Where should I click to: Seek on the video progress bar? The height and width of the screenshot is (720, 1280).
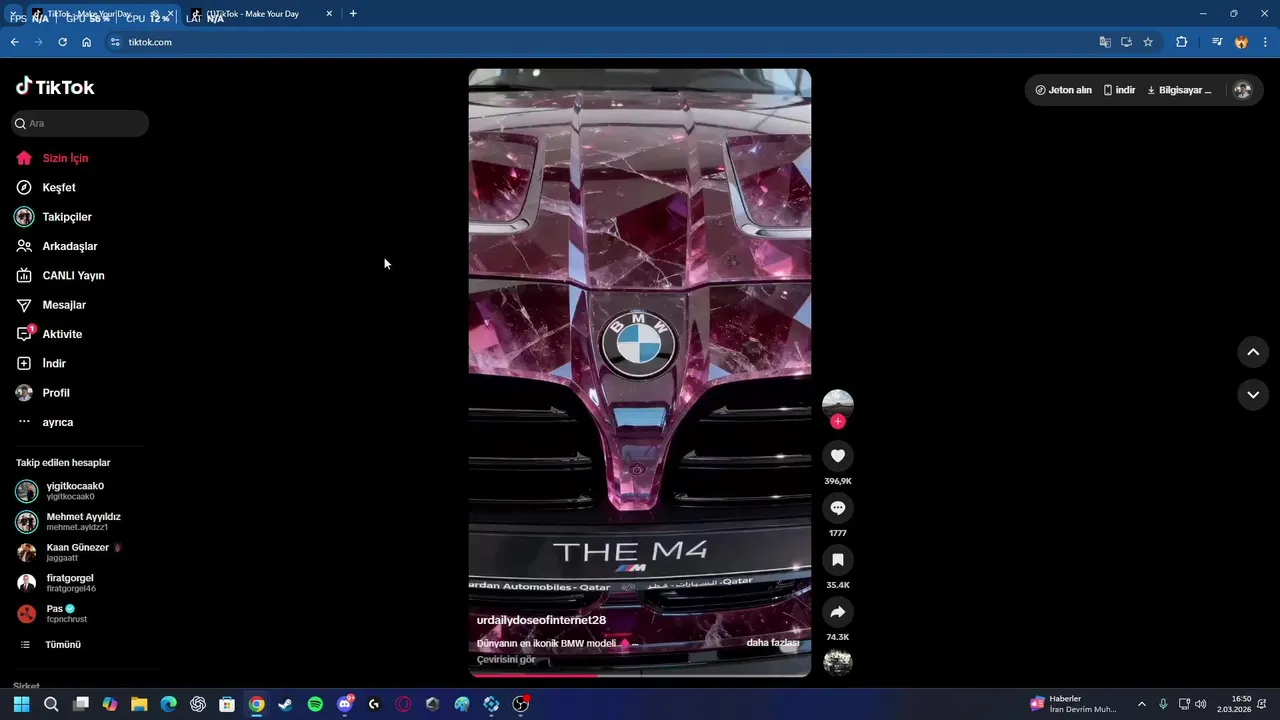tap(640, 675)
